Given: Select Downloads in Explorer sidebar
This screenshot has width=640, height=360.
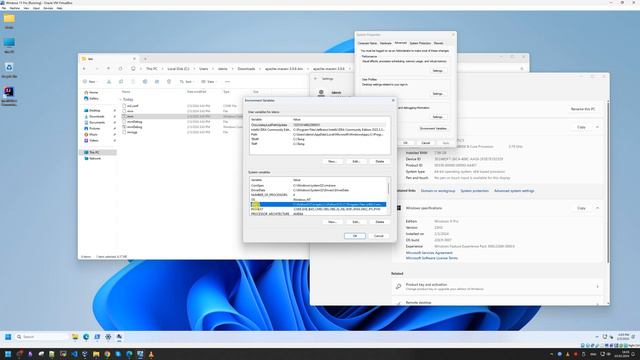Looking at the screenshot, I should 96,116.
